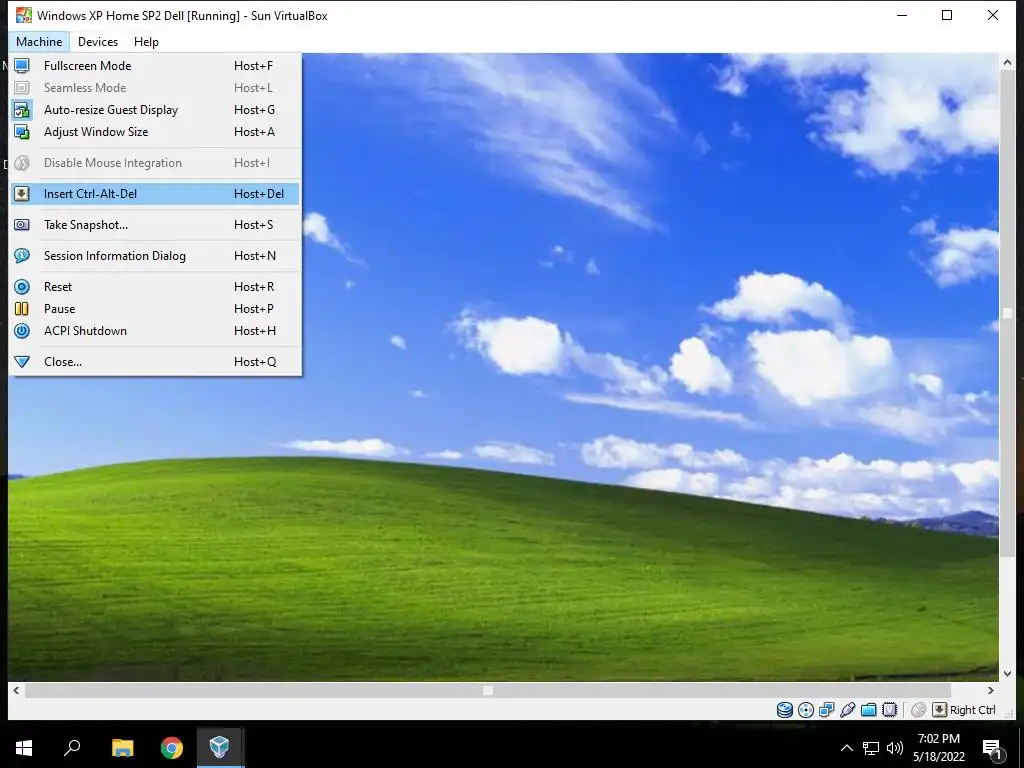
Task: Expand the hidden system tray icons chevron
Action: (846, 748)
